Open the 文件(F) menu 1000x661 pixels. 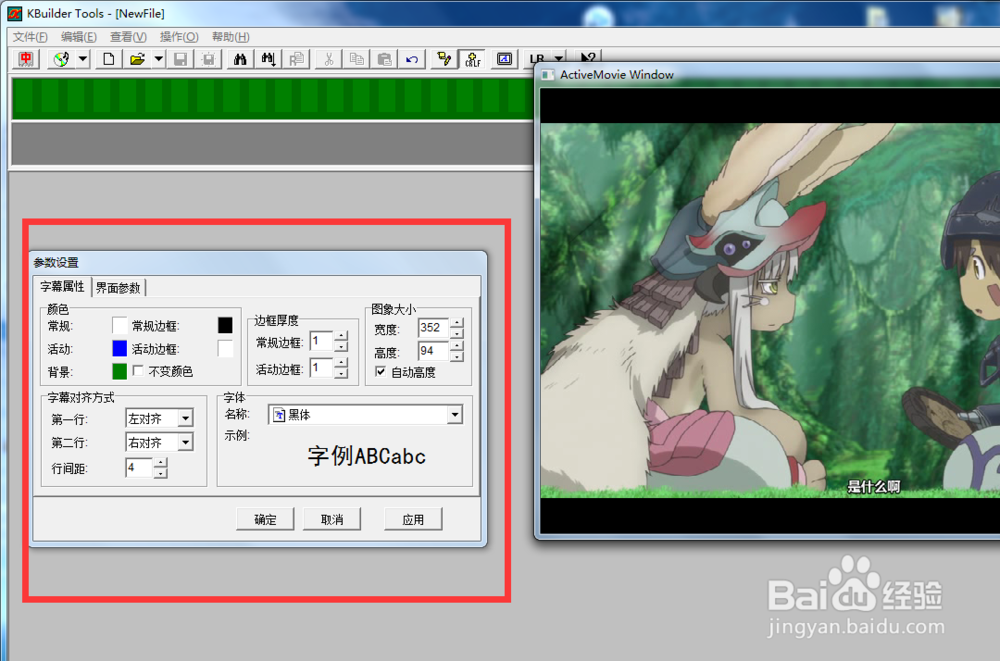click(30, 37)
